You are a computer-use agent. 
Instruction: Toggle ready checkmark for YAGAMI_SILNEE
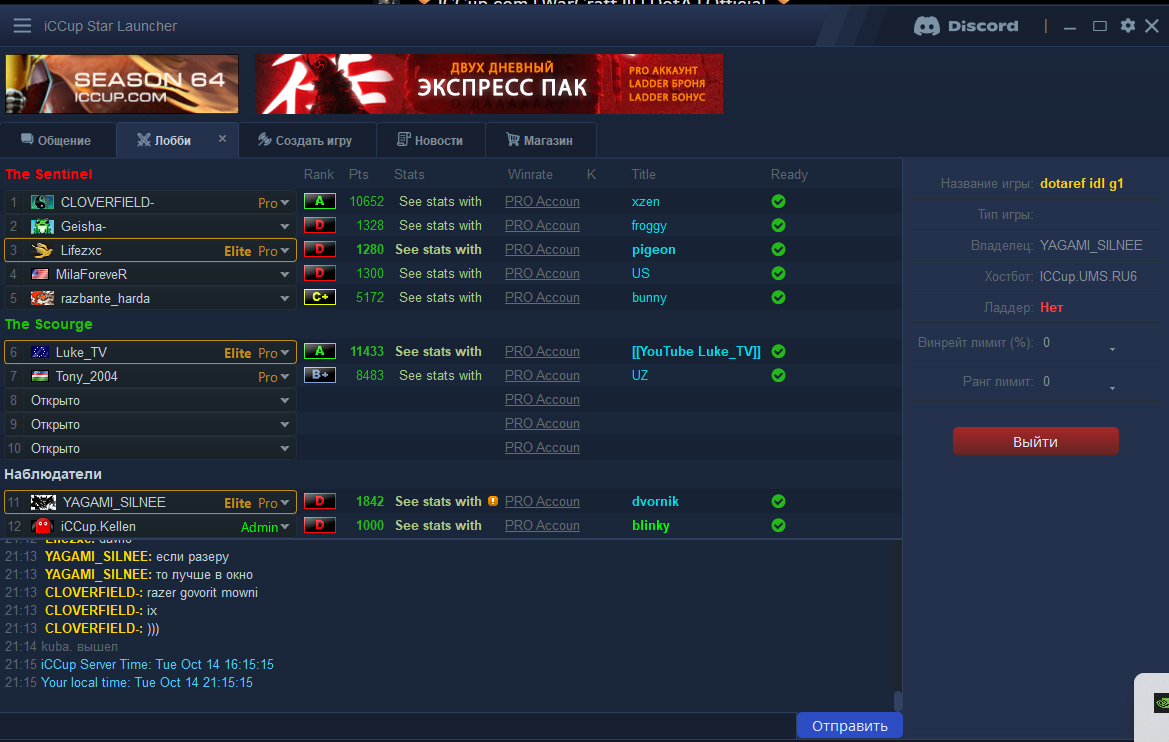click(x=778, y=501)
